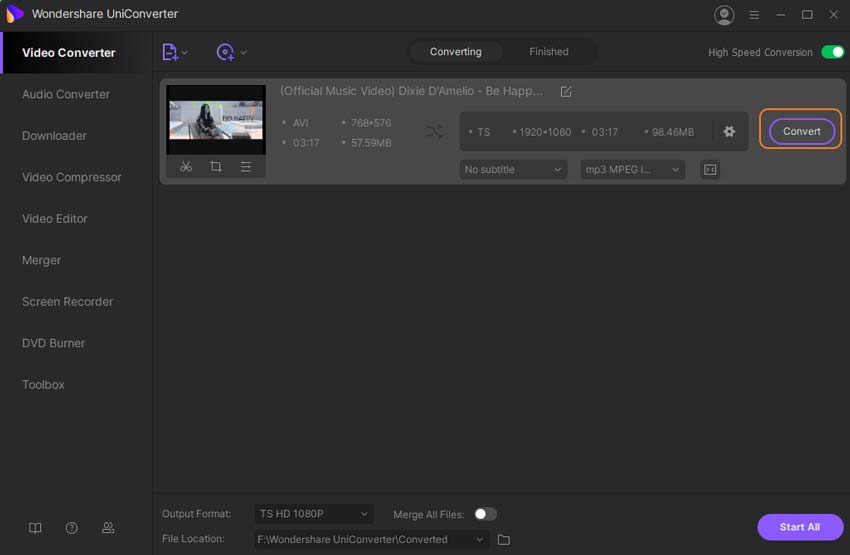Select Video Converter in sidebar
This screenshot has height=555, width=850.
tap(69, 53)
